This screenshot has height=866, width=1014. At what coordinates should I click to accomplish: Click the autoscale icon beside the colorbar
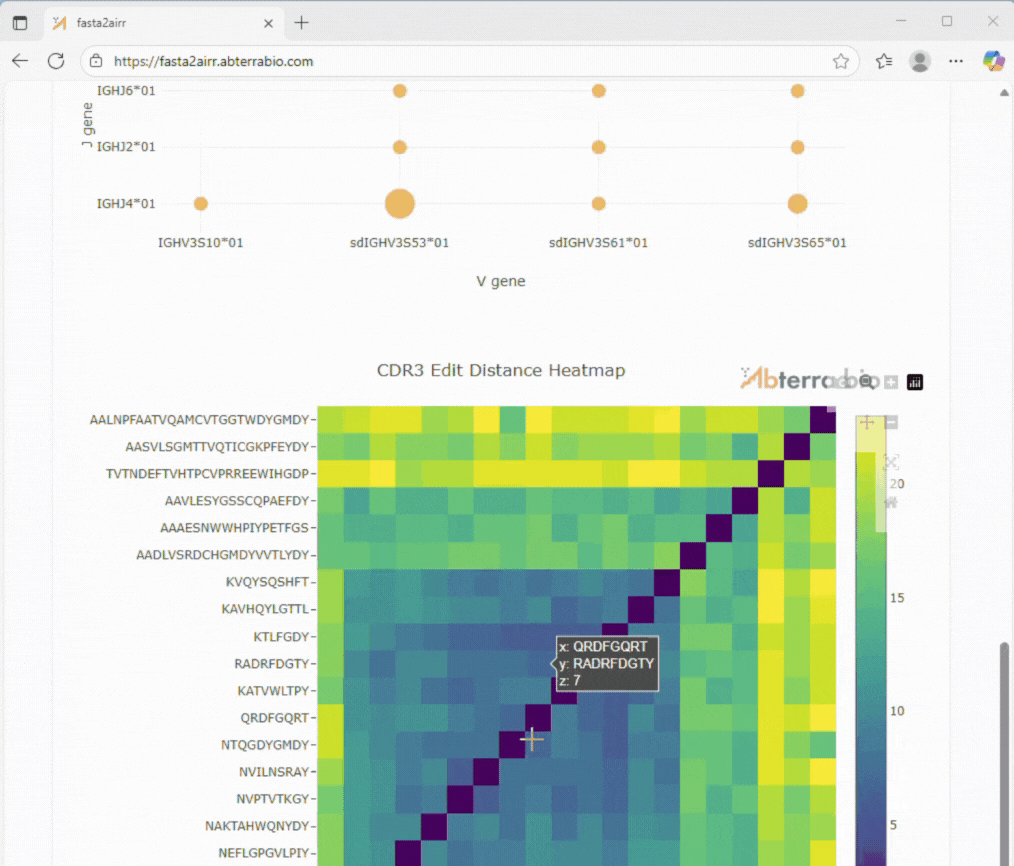(x=891, y=461)
